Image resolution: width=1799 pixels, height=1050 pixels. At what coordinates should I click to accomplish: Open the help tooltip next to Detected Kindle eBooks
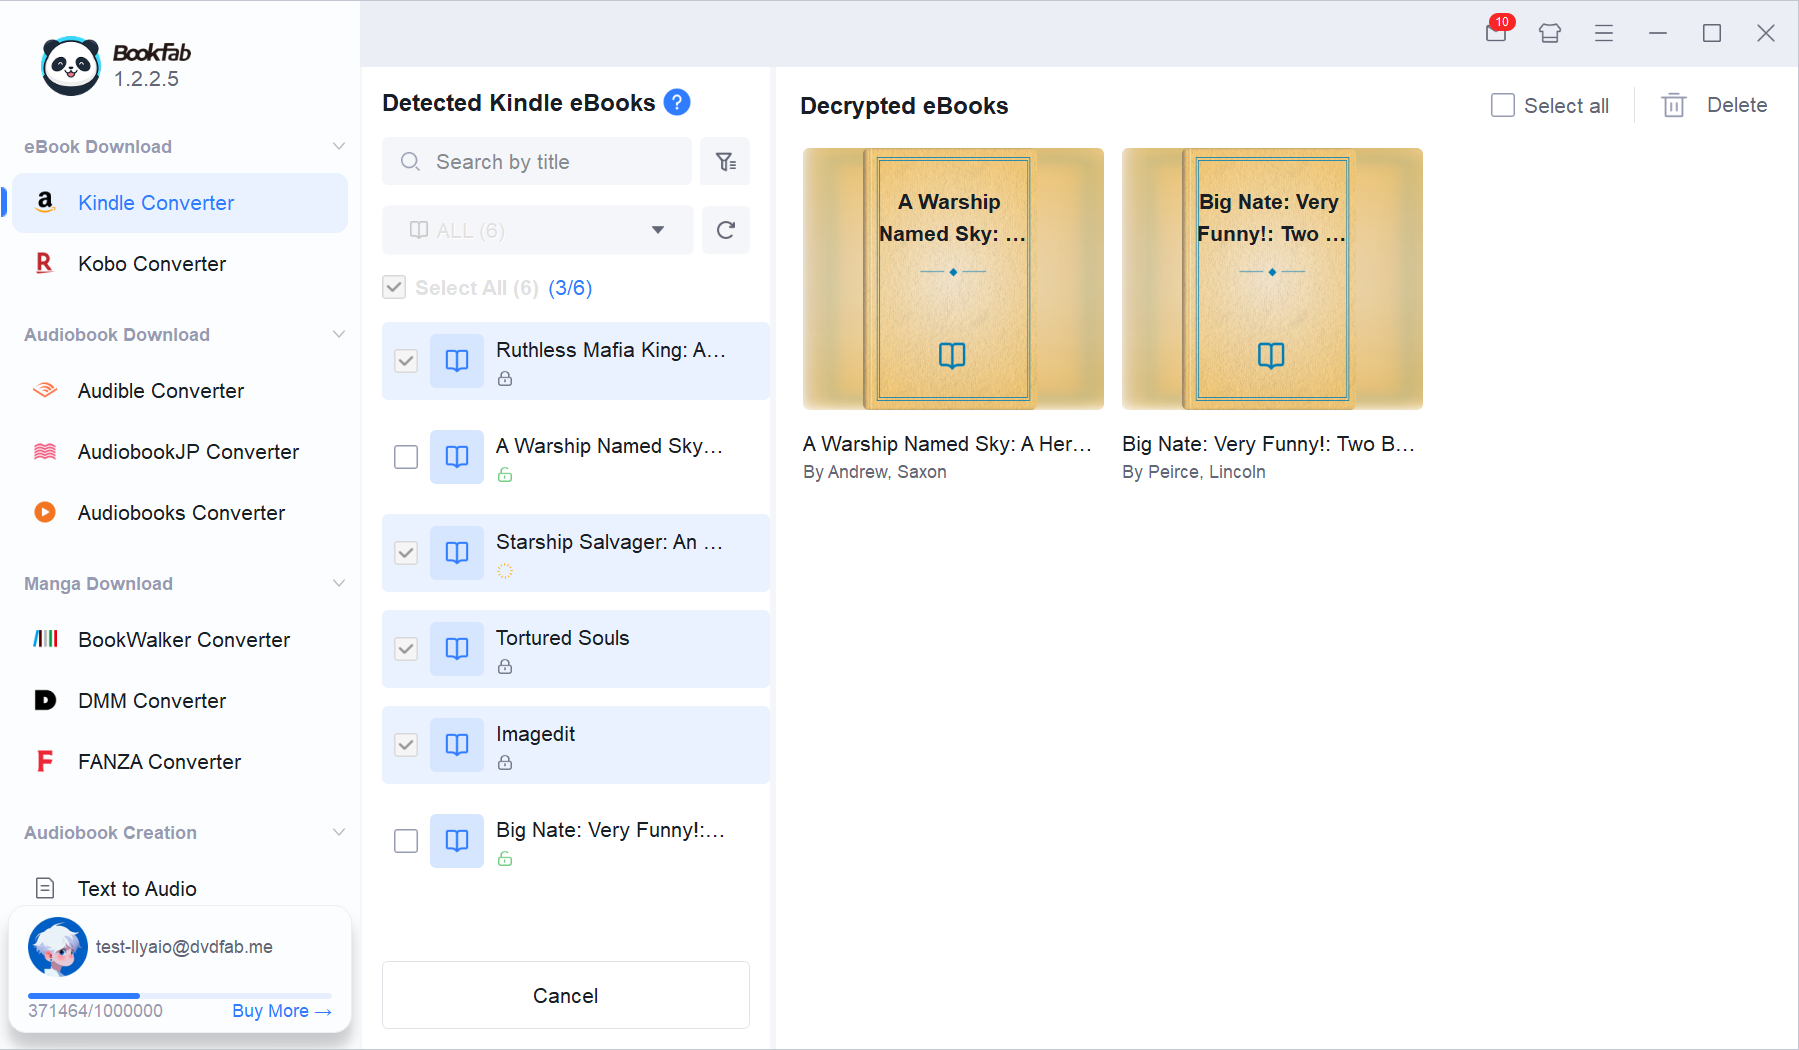[676, 102]
